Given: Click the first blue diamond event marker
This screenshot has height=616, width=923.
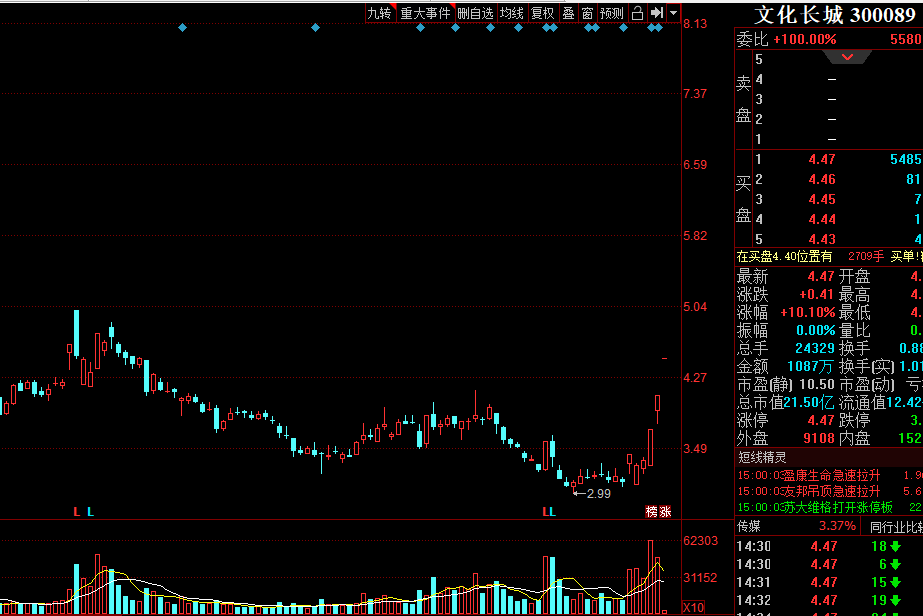Looking at the screenshot, I should point(182,27).
